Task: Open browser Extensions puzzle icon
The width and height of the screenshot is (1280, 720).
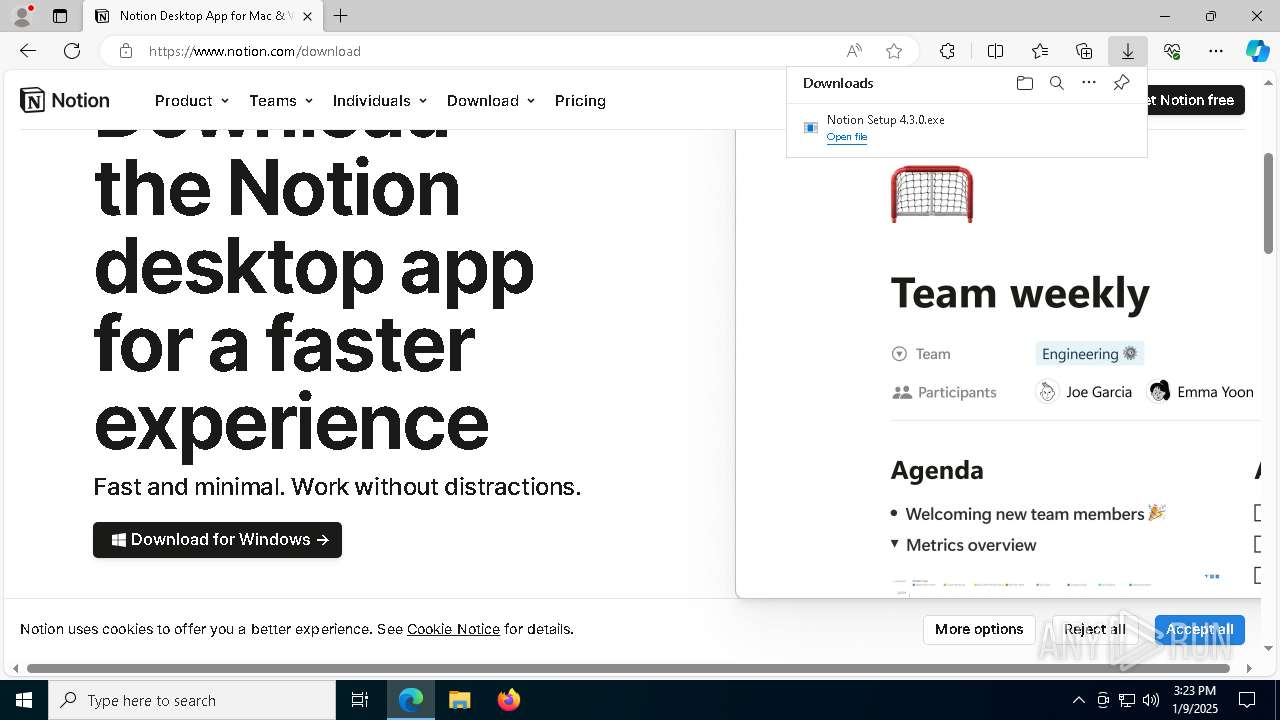Action: click(x=947, y=51)
